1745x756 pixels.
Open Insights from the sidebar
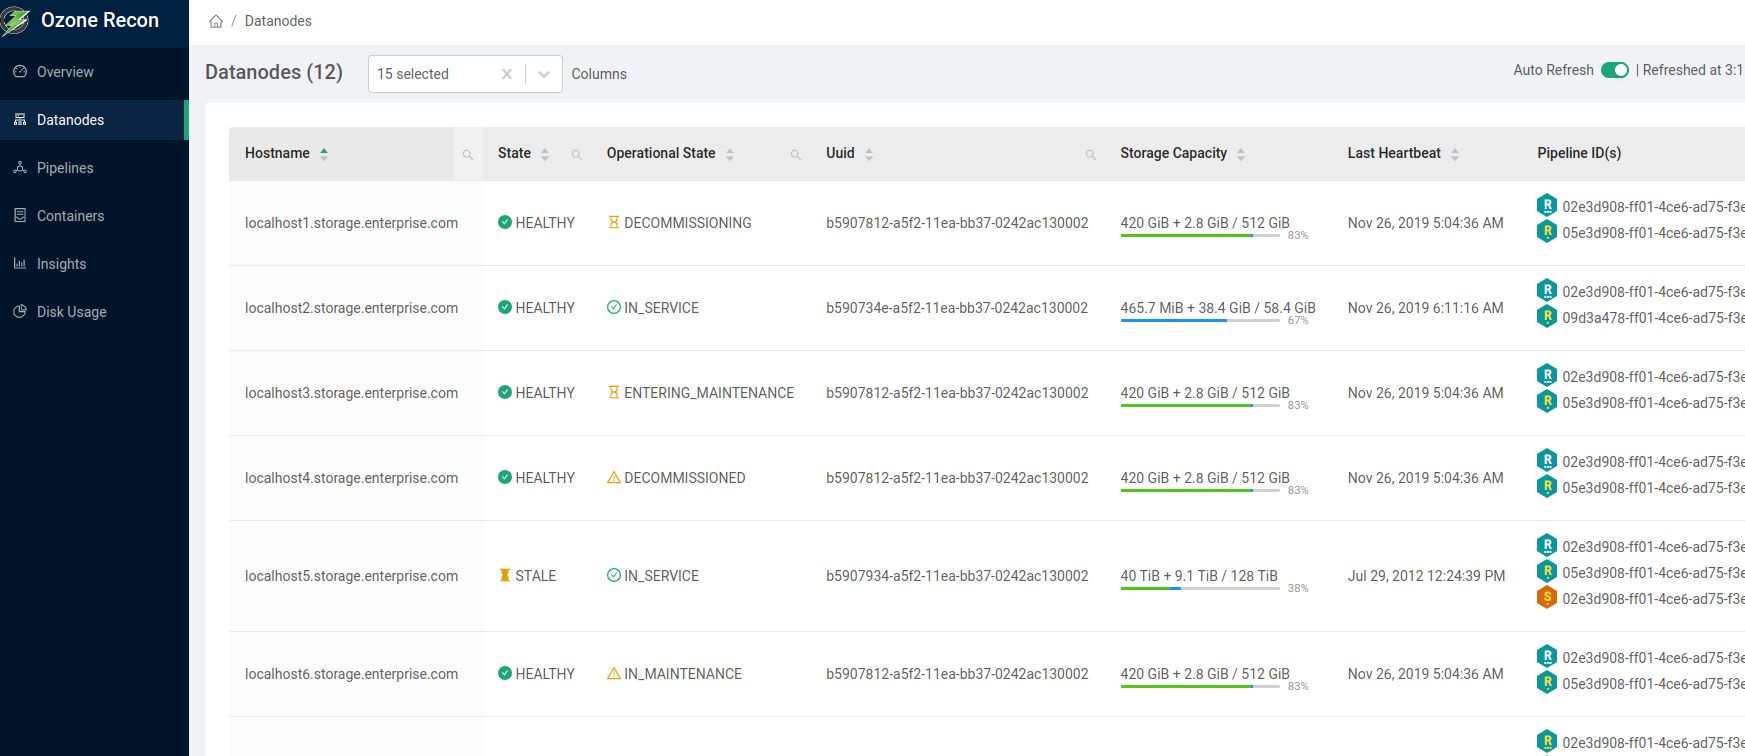(x=94, y=264)
